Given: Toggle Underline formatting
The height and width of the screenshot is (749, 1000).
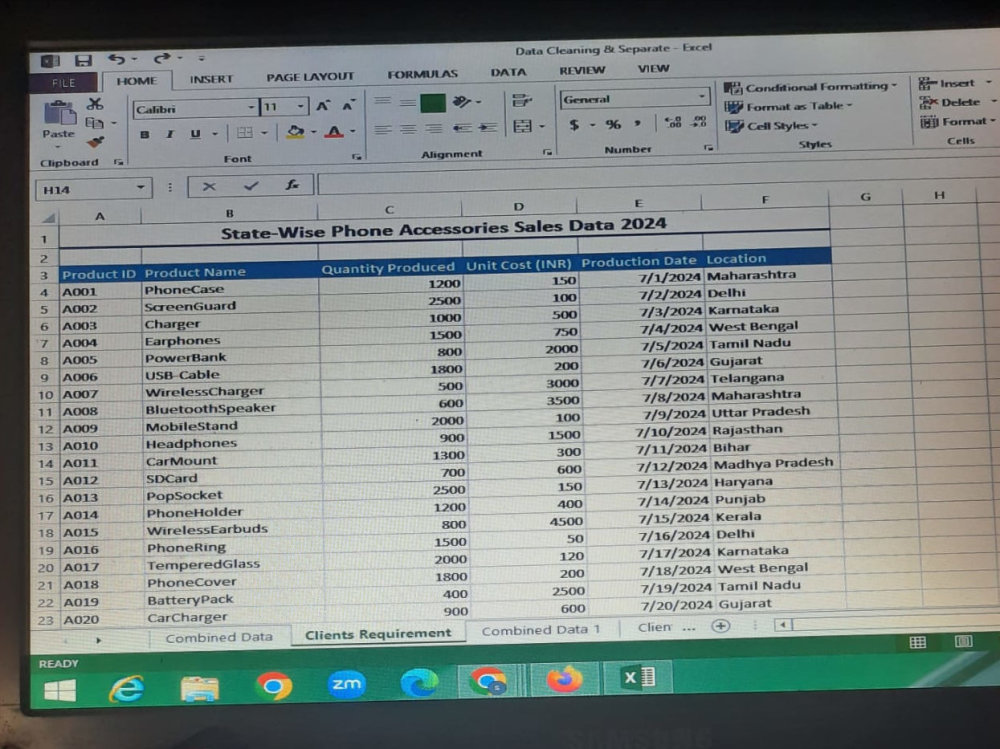Looking at the screenshot, I should coord(195,134).
